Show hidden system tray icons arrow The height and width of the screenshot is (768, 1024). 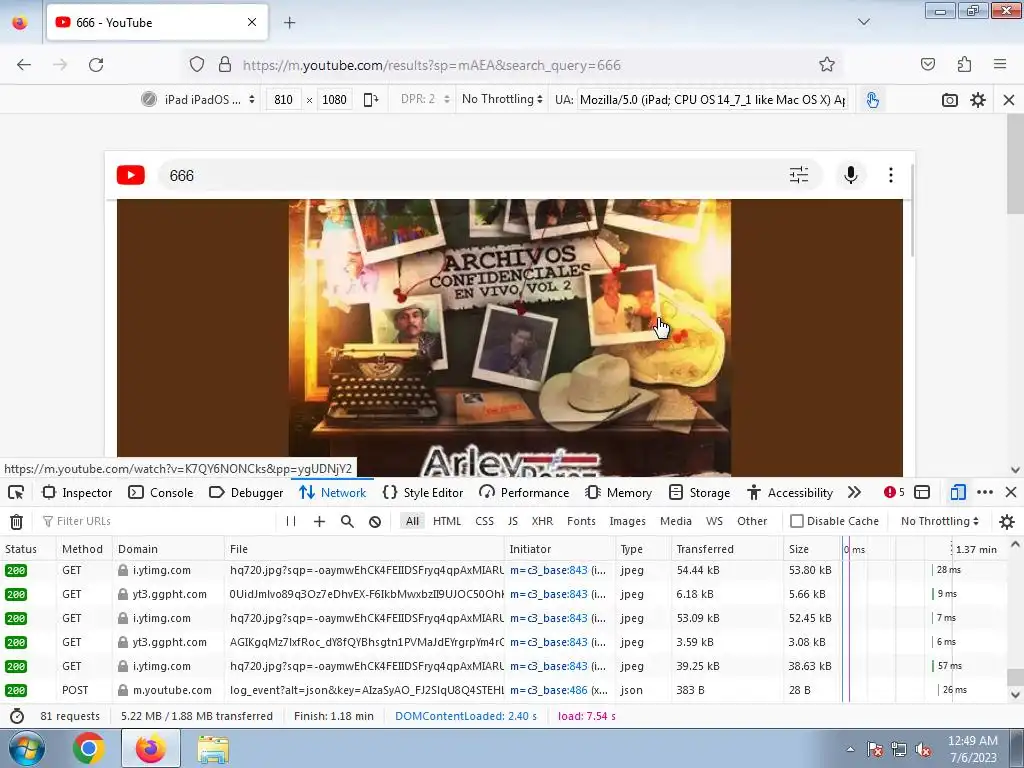[x=850, y=749]
